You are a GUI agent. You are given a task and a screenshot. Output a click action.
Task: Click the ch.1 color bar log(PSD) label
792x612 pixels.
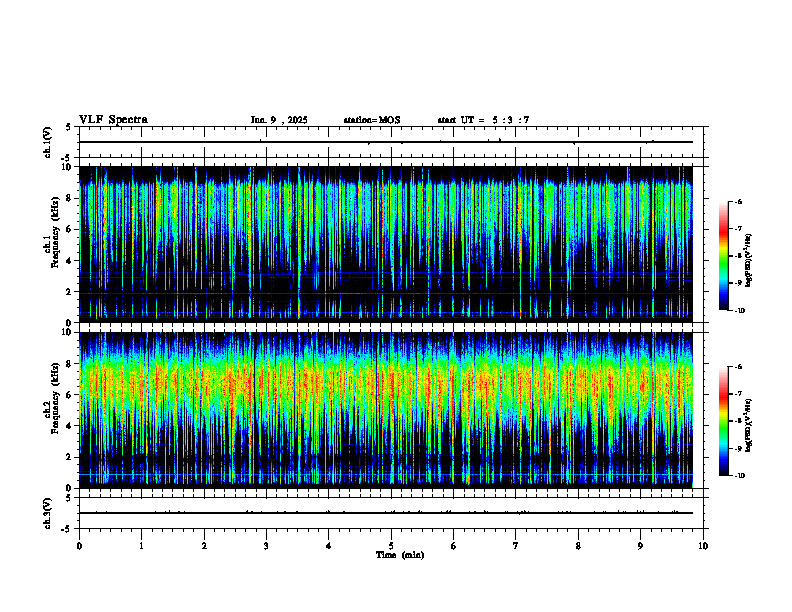coord(749,261)
